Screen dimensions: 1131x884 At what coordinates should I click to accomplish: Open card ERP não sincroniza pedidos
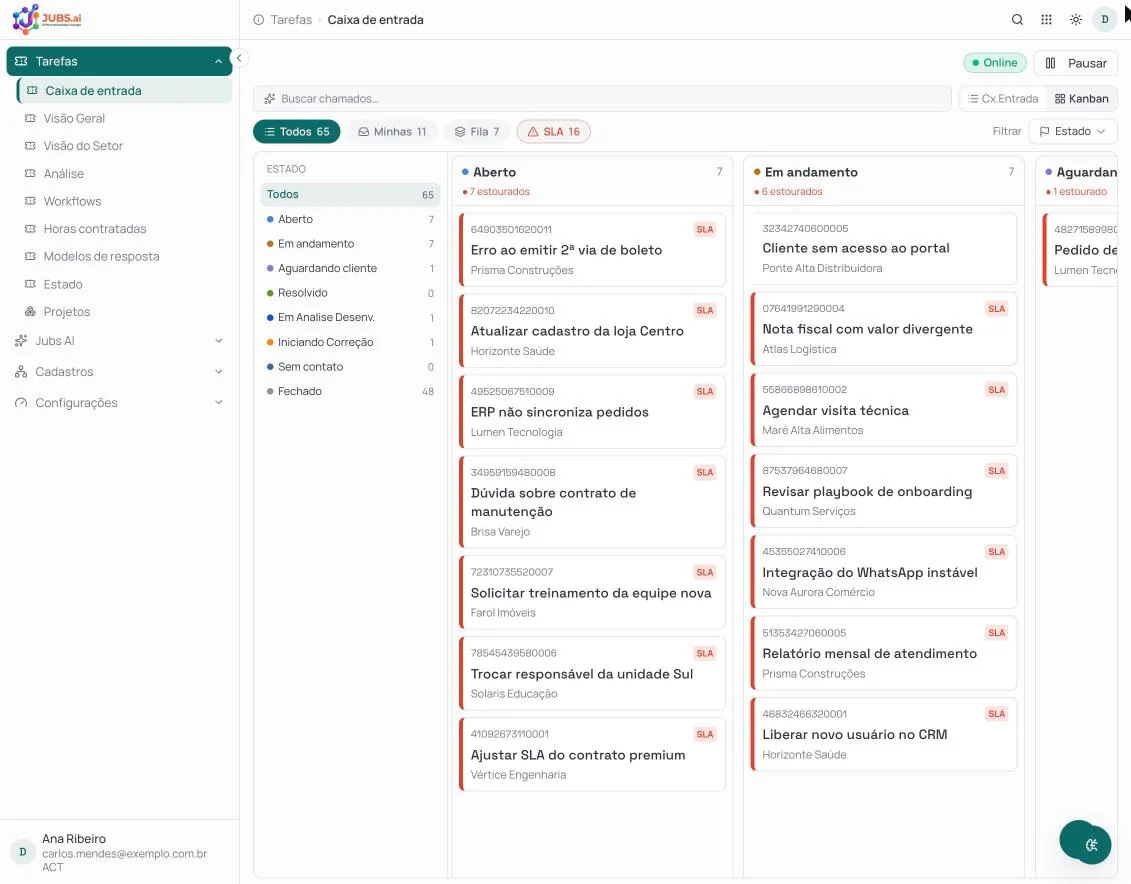[592, 412]
